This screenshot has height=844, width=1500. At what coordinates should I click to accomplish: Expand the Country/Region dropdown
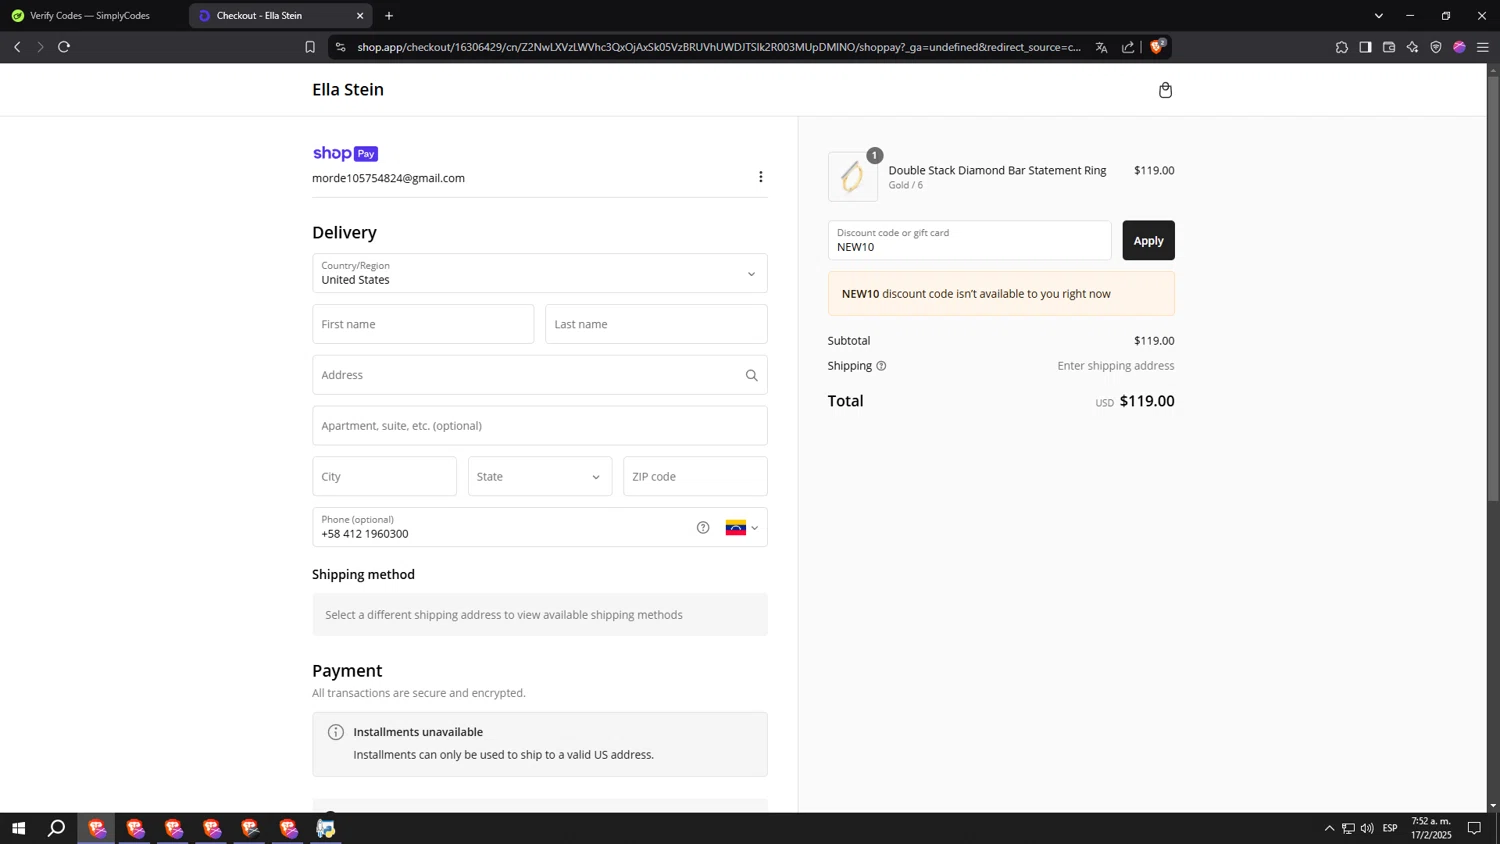(x=540, y=273)
